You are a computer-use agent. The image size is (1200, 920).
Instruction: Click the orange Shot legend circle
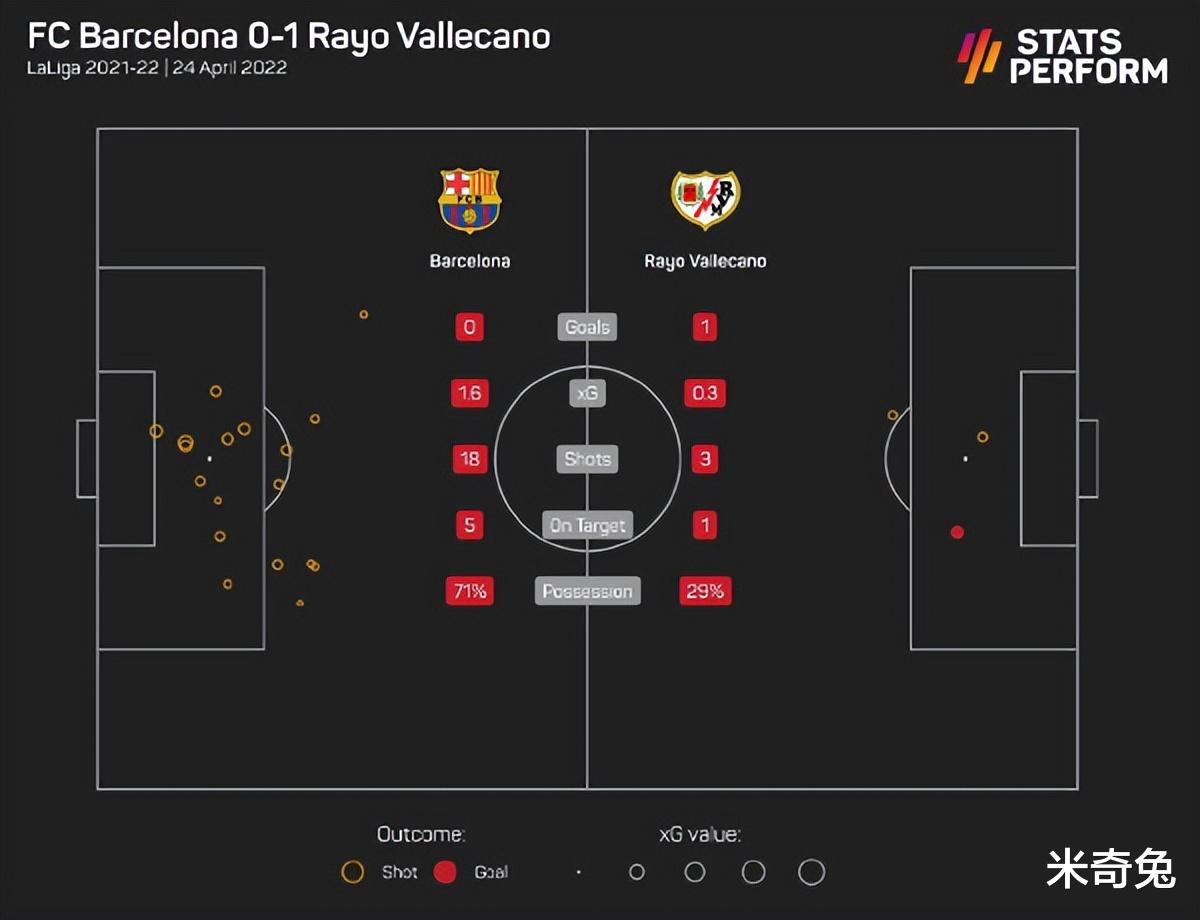[352, 872]
